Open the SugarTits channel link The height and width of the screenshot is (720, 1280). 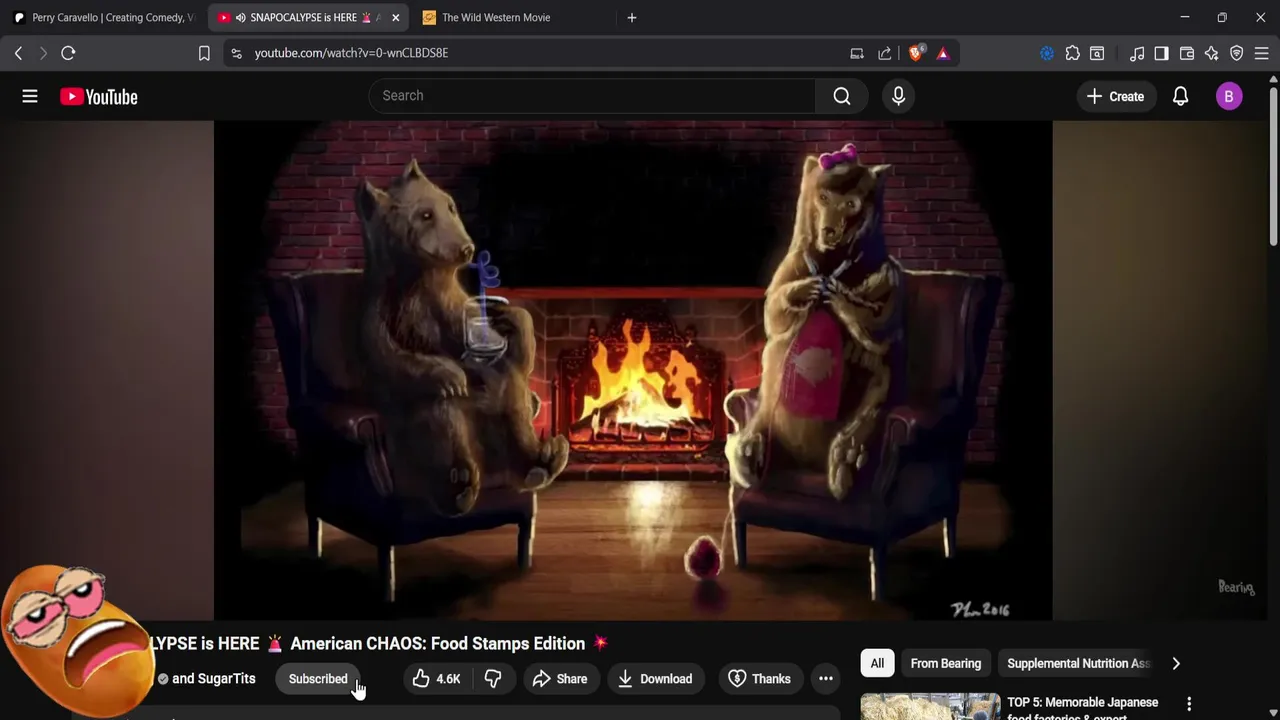click(x=213, y=679)
